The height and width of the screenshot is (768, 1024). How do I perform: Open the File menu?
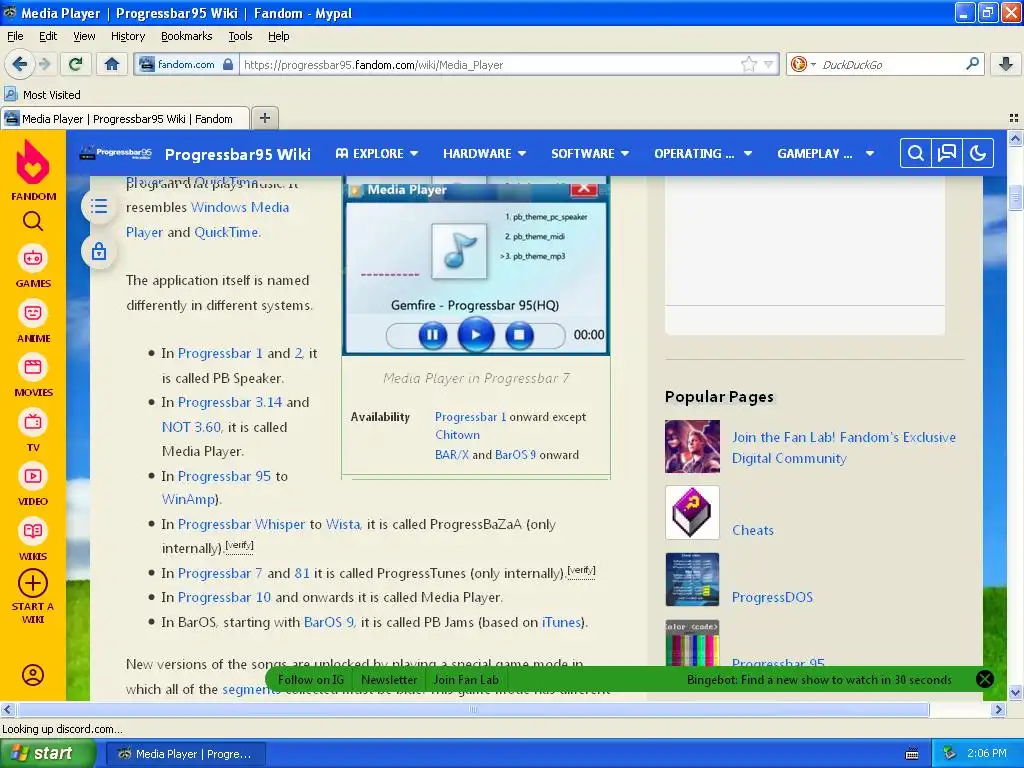pos(15,36)
